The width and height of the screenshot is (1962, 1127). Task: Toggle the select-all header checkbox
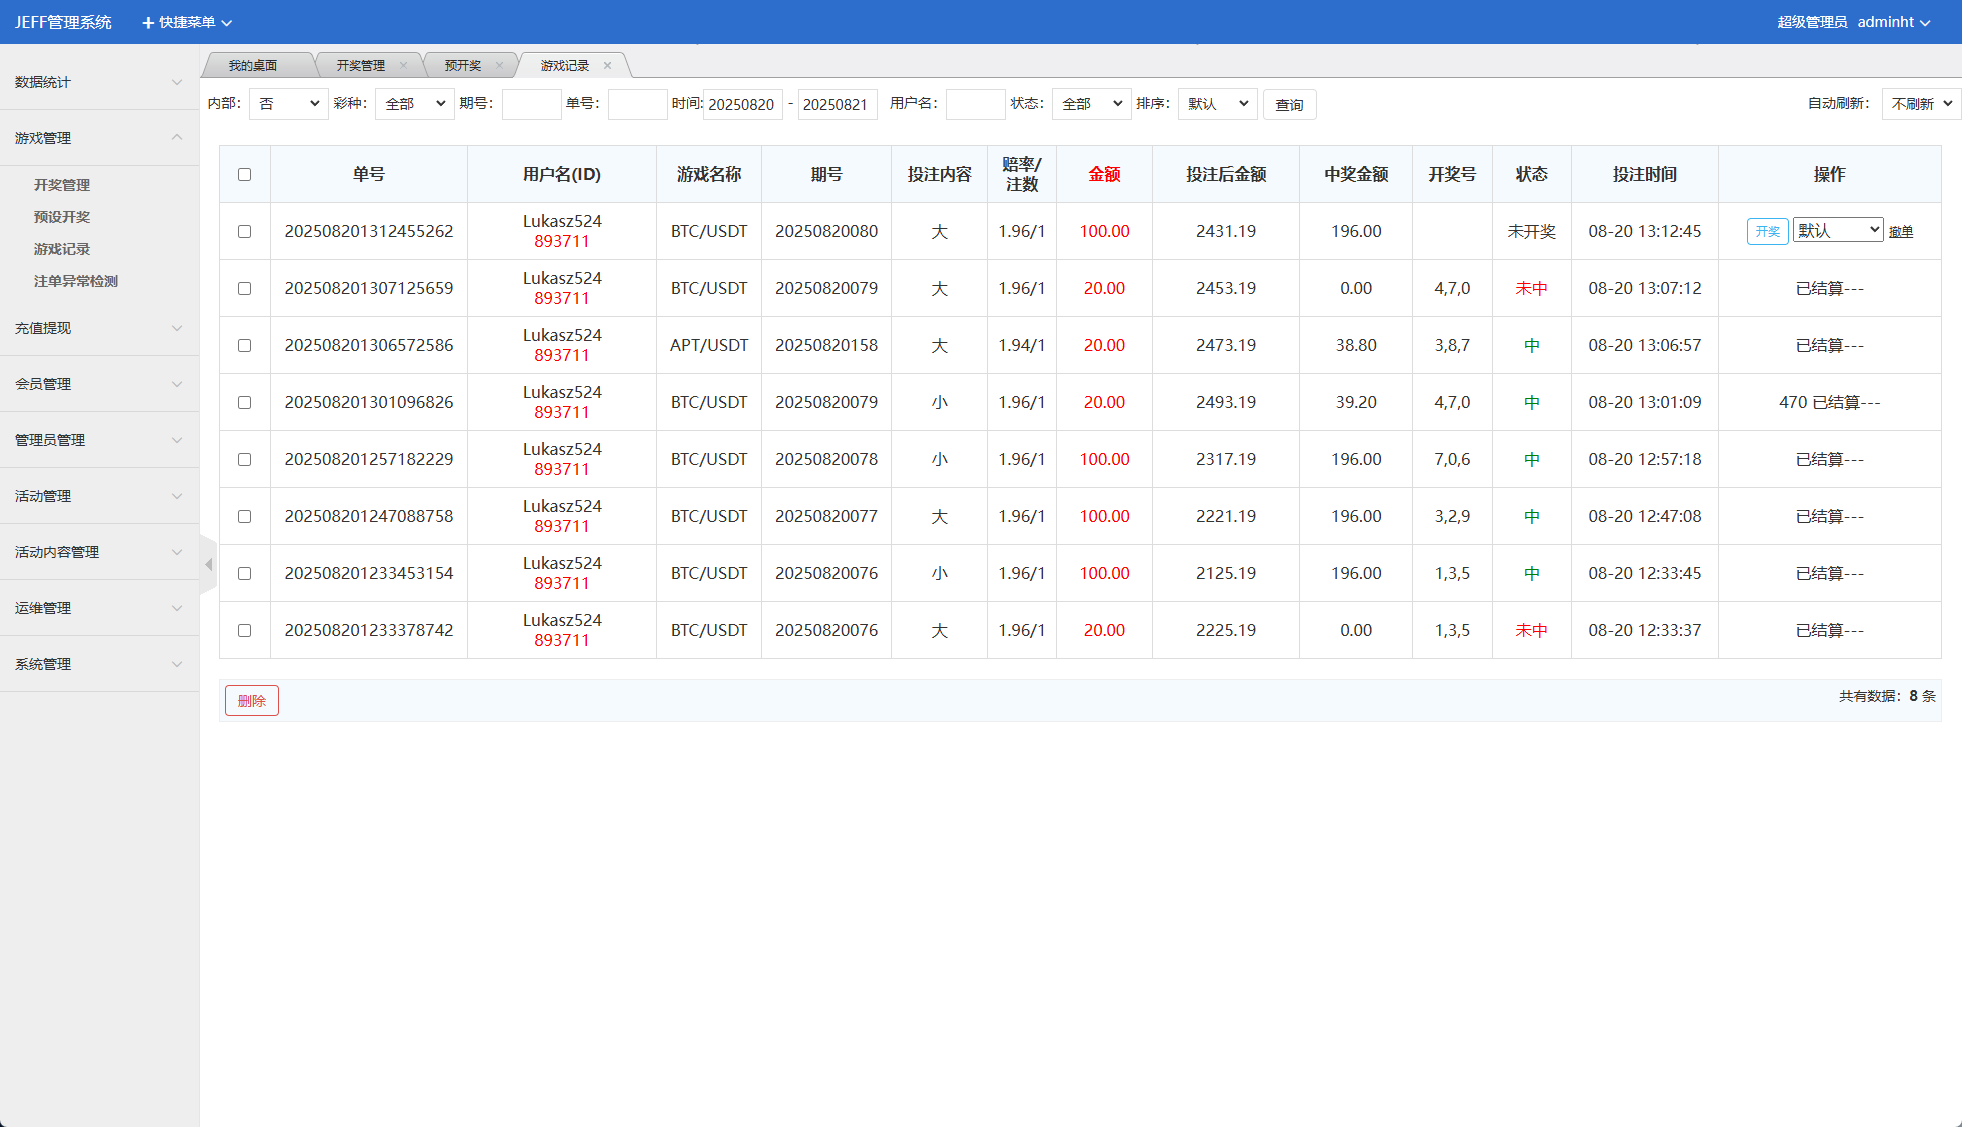pos(244,175)
